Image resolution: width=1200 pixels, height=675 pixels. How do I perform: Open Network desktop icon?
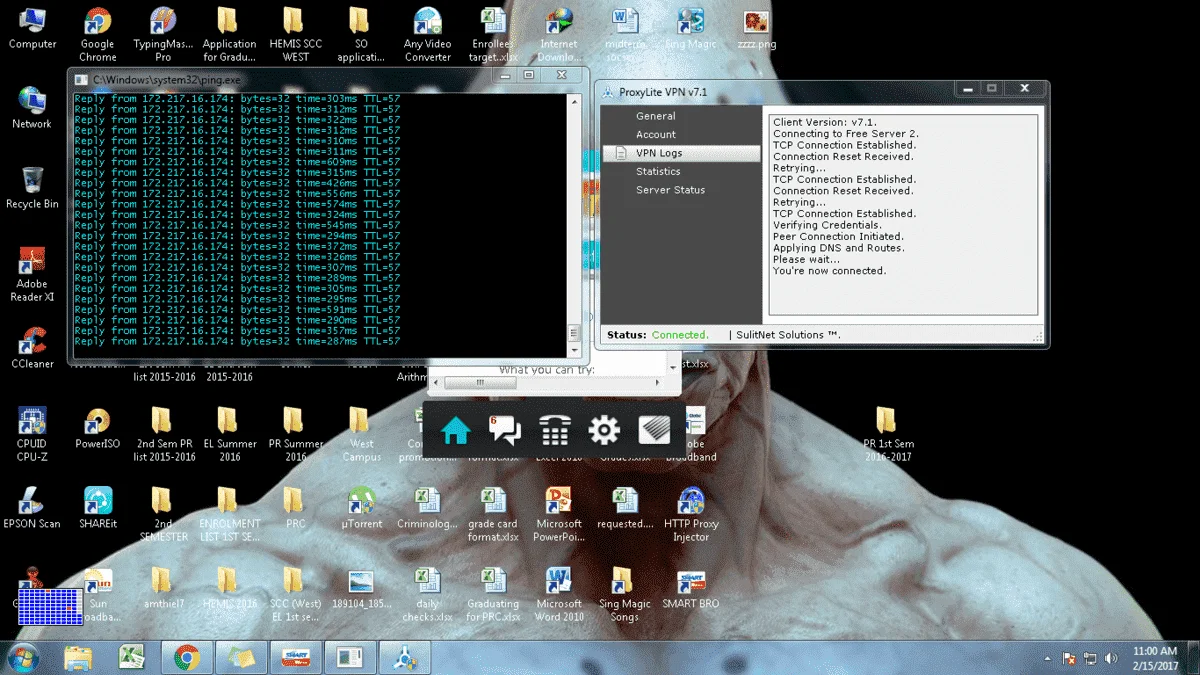32,108
